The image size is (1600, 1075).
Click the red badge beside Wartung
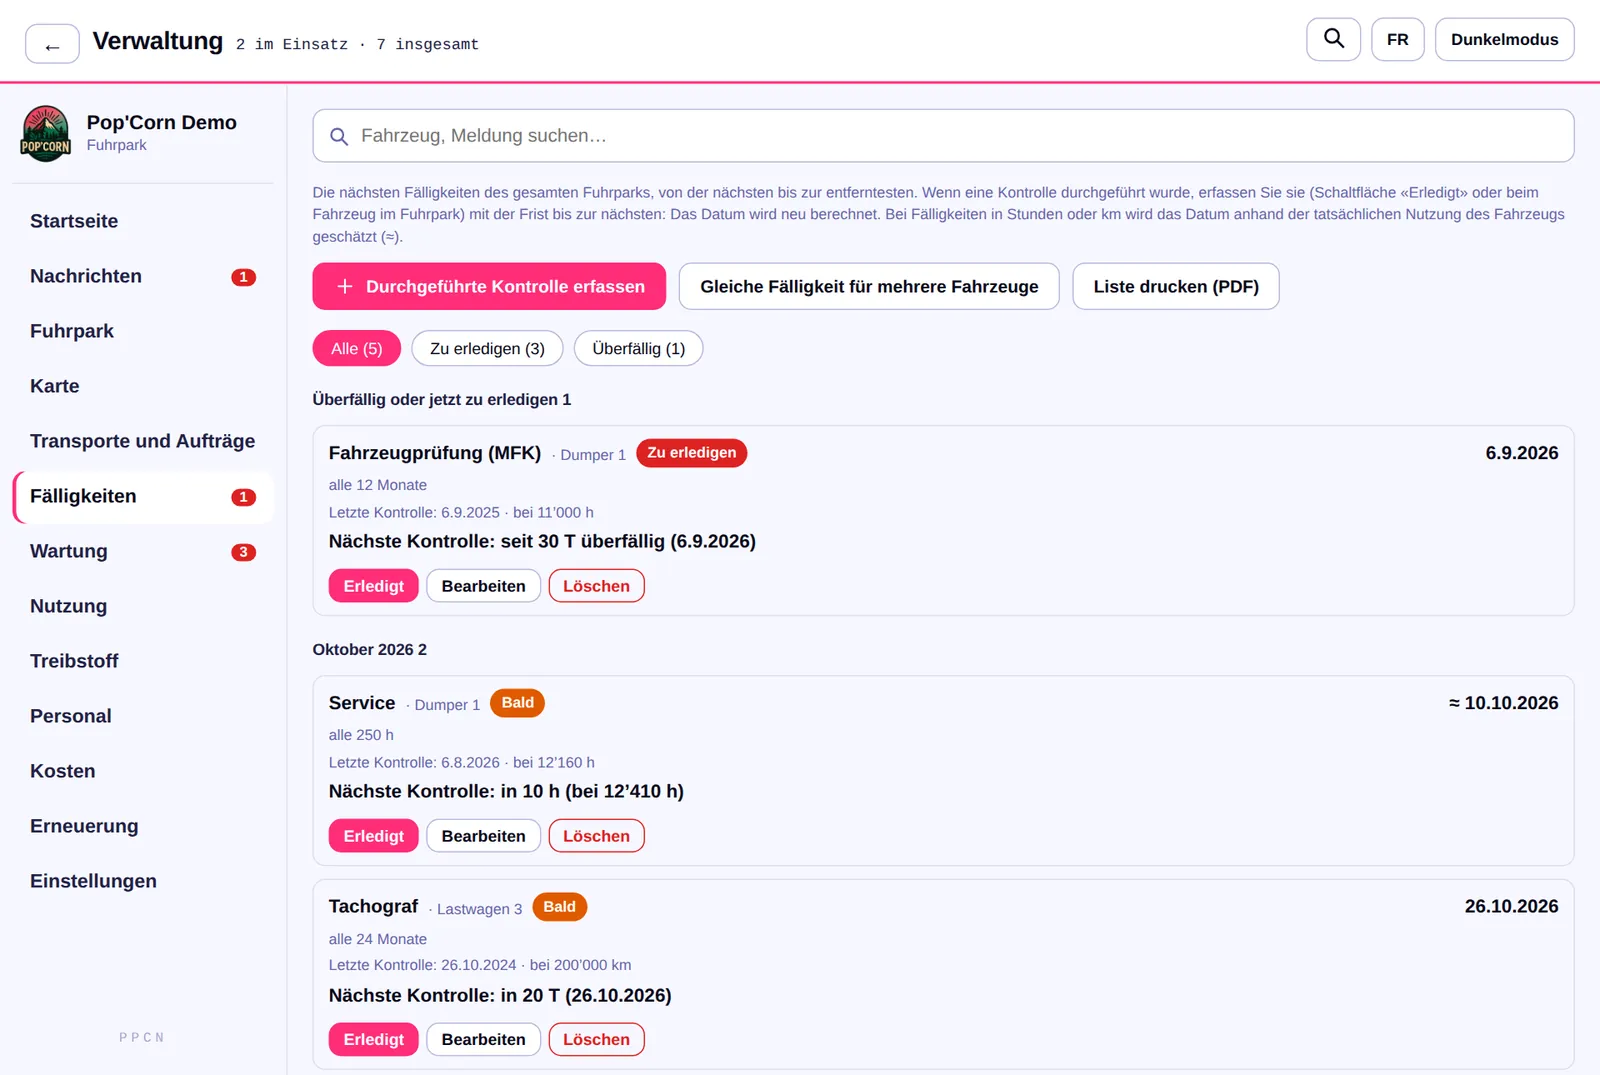pyautogui.click(x=243, y=552)
